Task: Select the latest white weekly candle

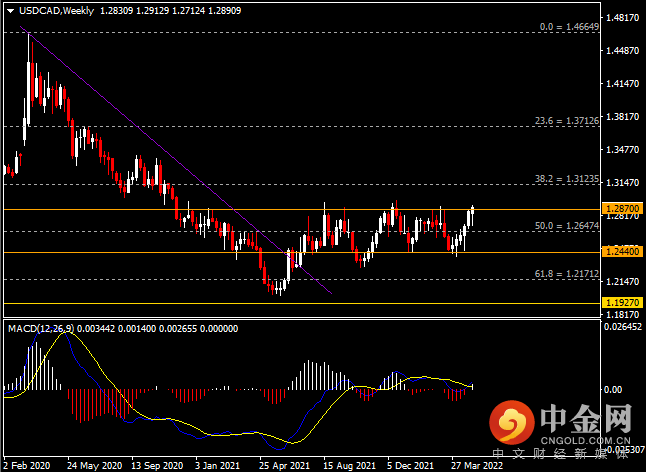Action: (x=473, y=215)
